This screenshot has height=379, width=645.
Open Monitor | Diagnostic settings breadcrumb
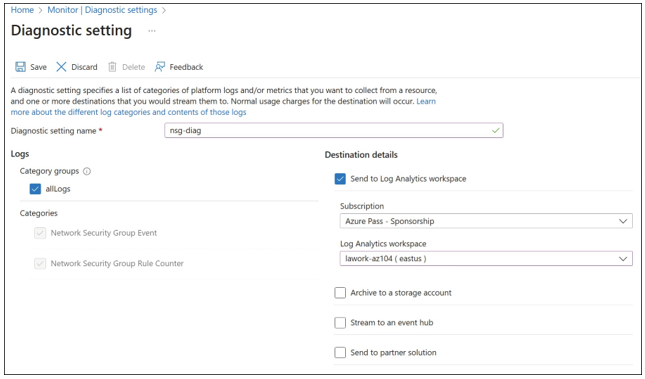(x=102, y=10)
